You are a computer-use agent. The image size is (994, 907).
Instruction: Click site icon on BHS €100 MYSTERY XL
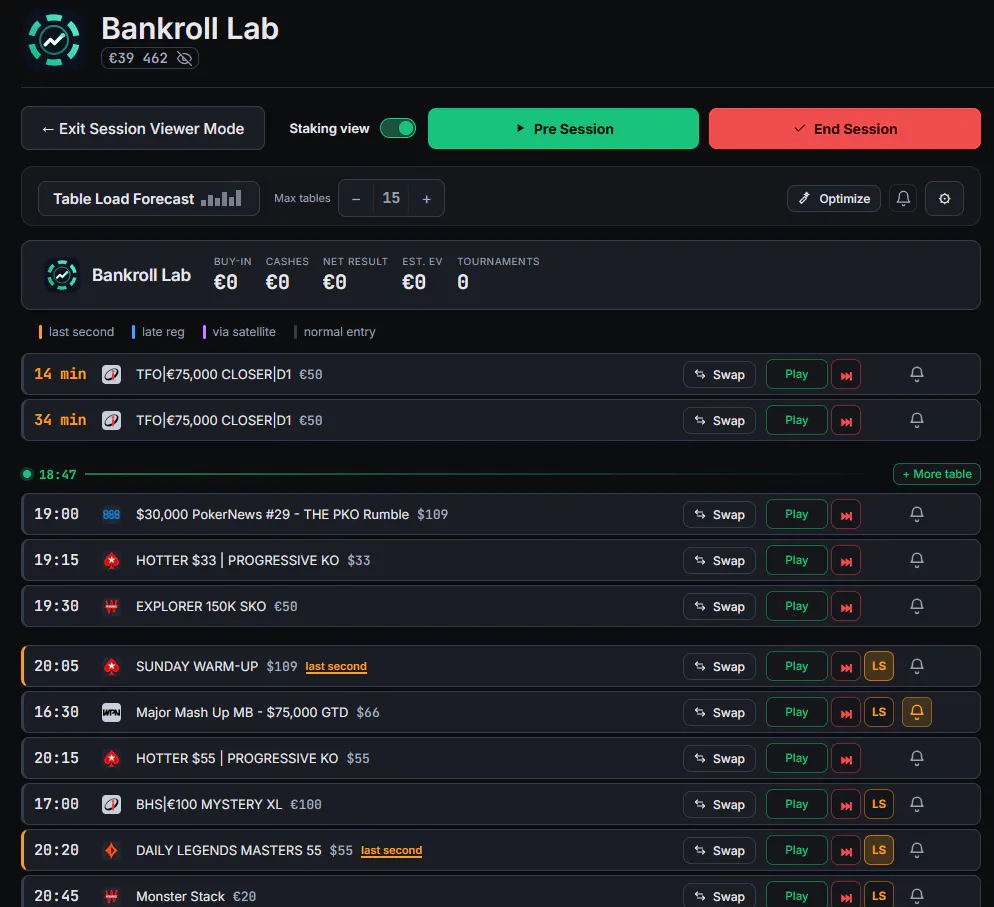tap(112, 804)
